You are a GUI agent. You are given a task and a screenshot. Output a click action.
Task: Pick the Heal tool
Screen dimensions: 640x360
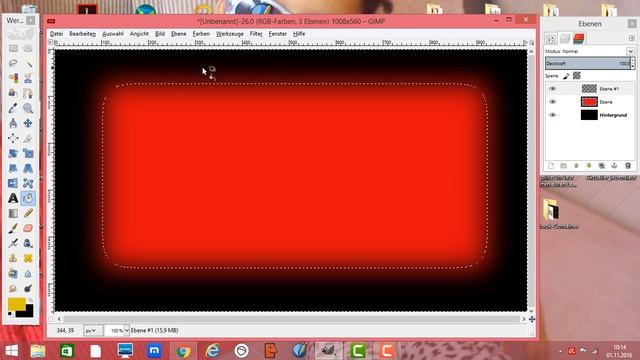coord(28,258)
